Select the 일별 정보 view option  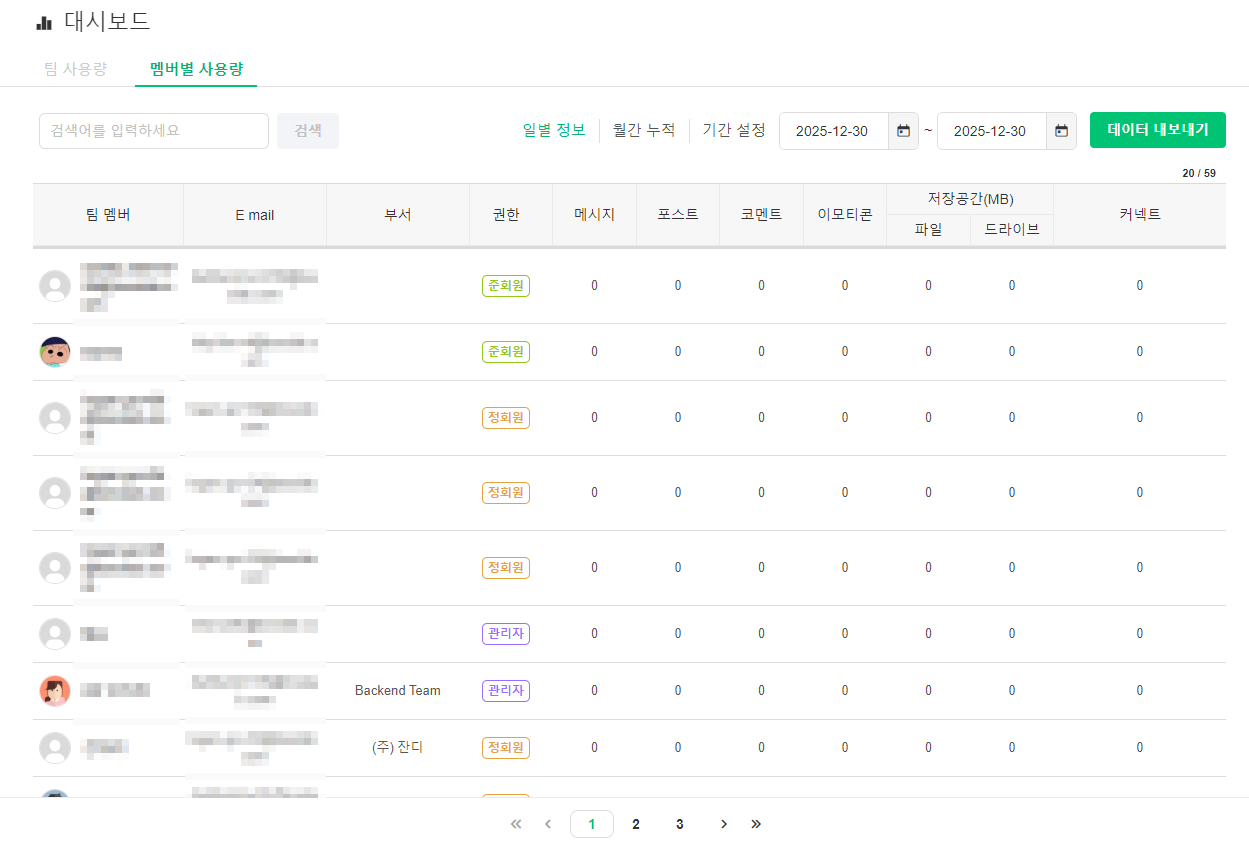[x=554, y=130]
